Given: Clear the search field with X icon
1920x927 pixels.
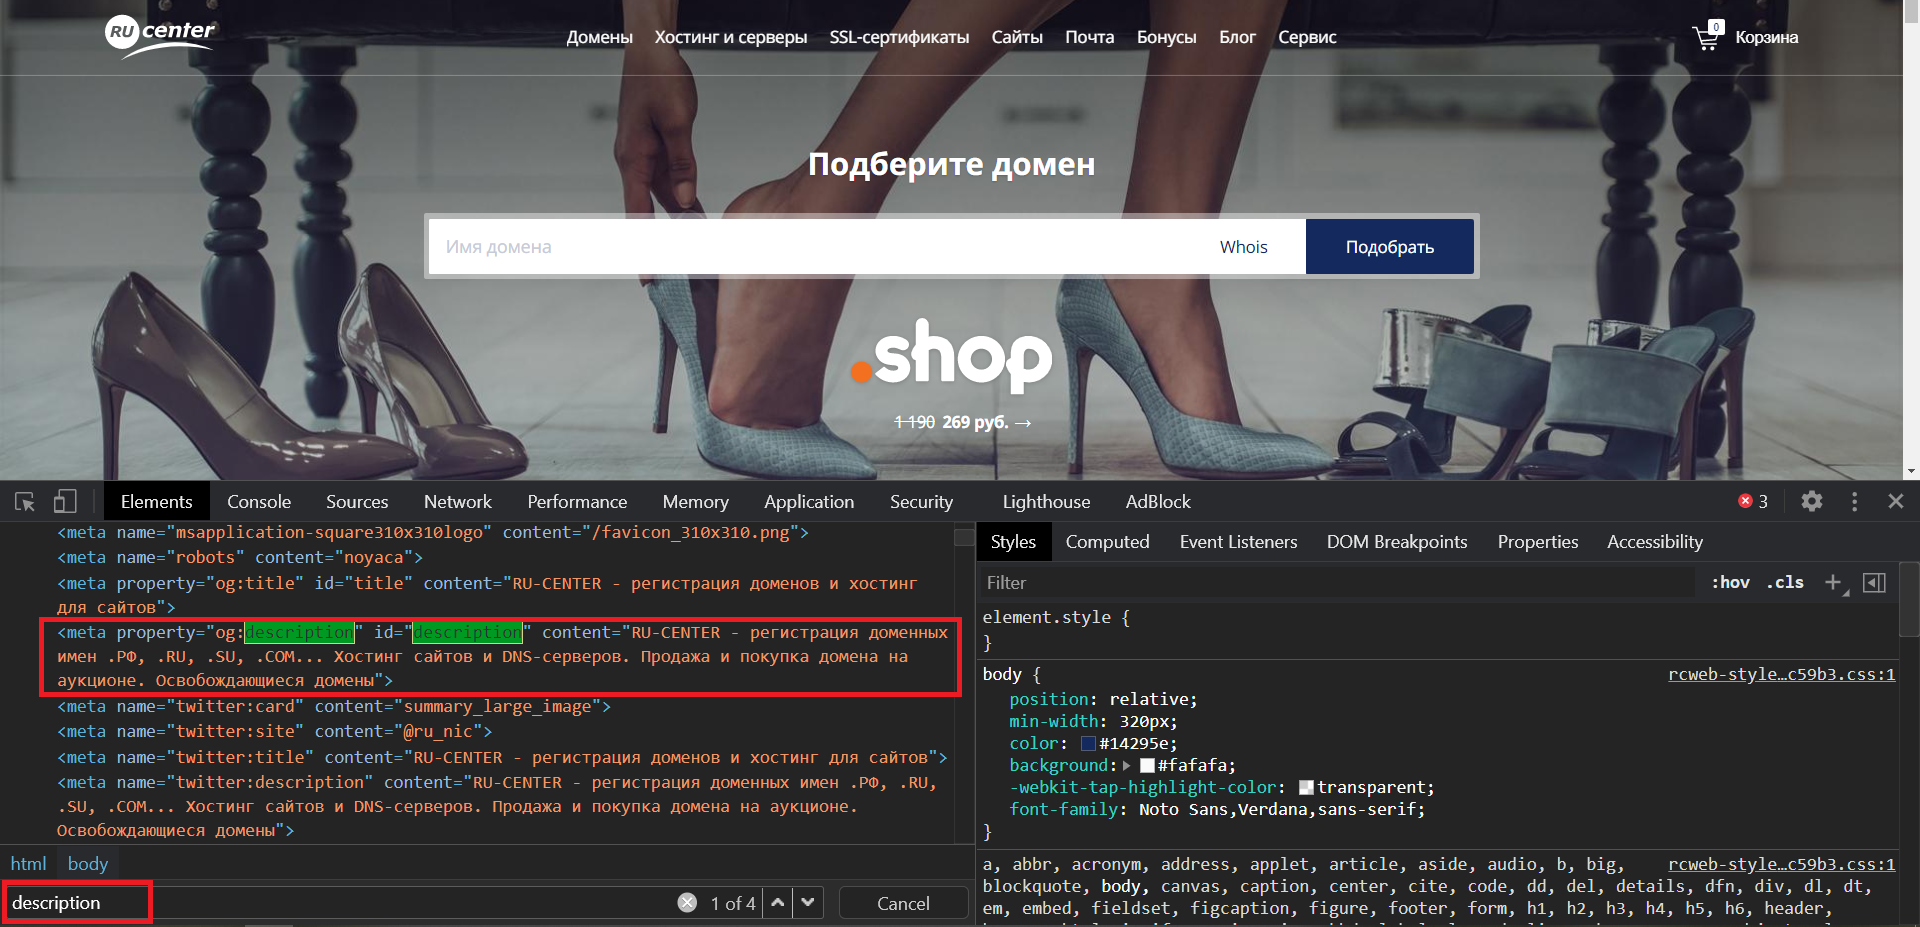Looking at the screenshot, I should click(x=687, y=903).
